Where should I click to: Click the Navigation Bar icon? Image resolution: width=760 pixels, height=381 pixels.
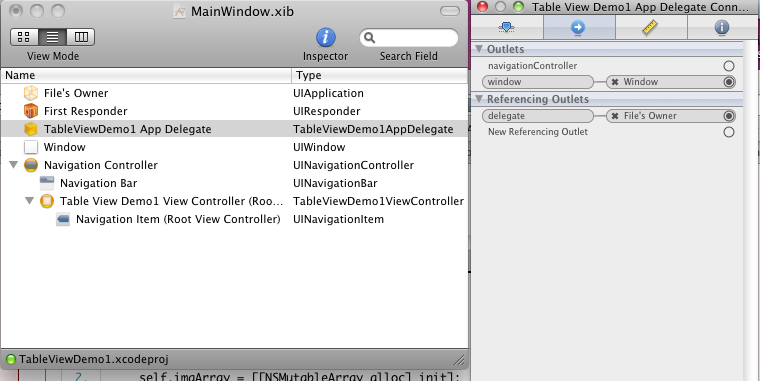pyautogui.click(x=47, y=183)
